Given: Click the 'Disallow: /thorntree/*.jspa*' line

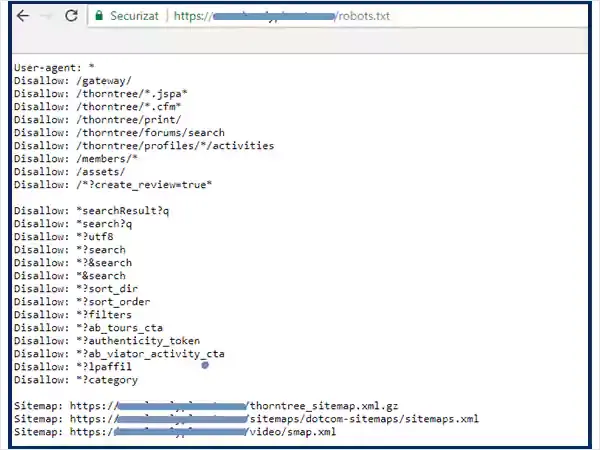Looking at the screenshot, I should coord(101,94).
